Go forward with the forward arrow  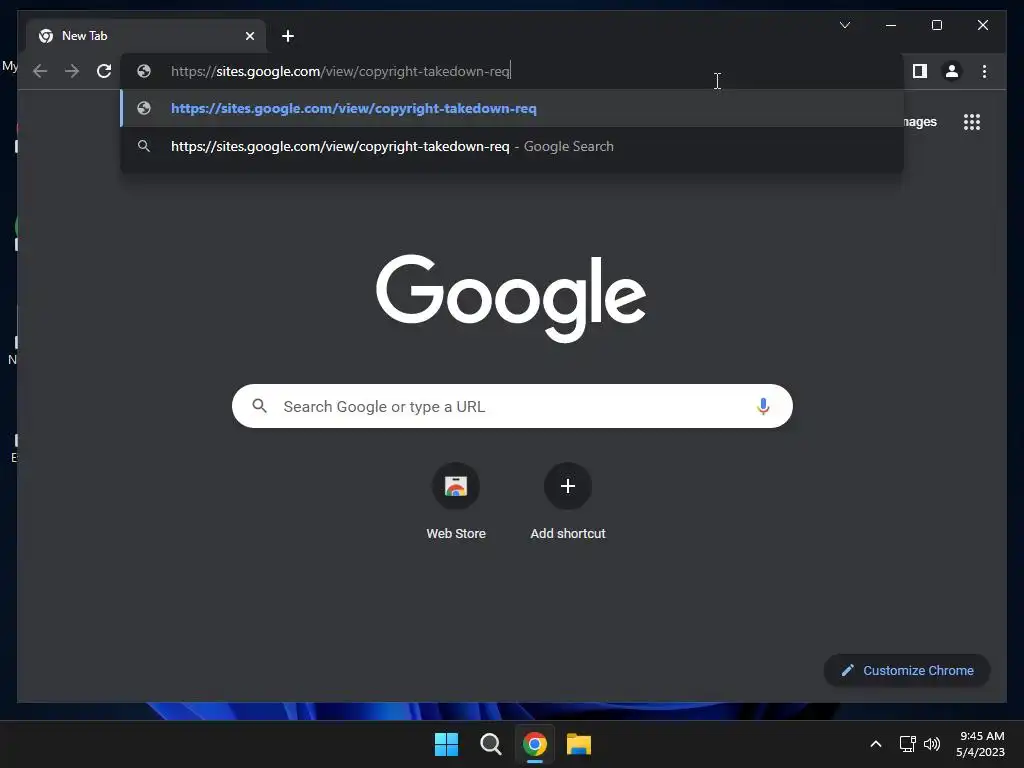(72, 71)
